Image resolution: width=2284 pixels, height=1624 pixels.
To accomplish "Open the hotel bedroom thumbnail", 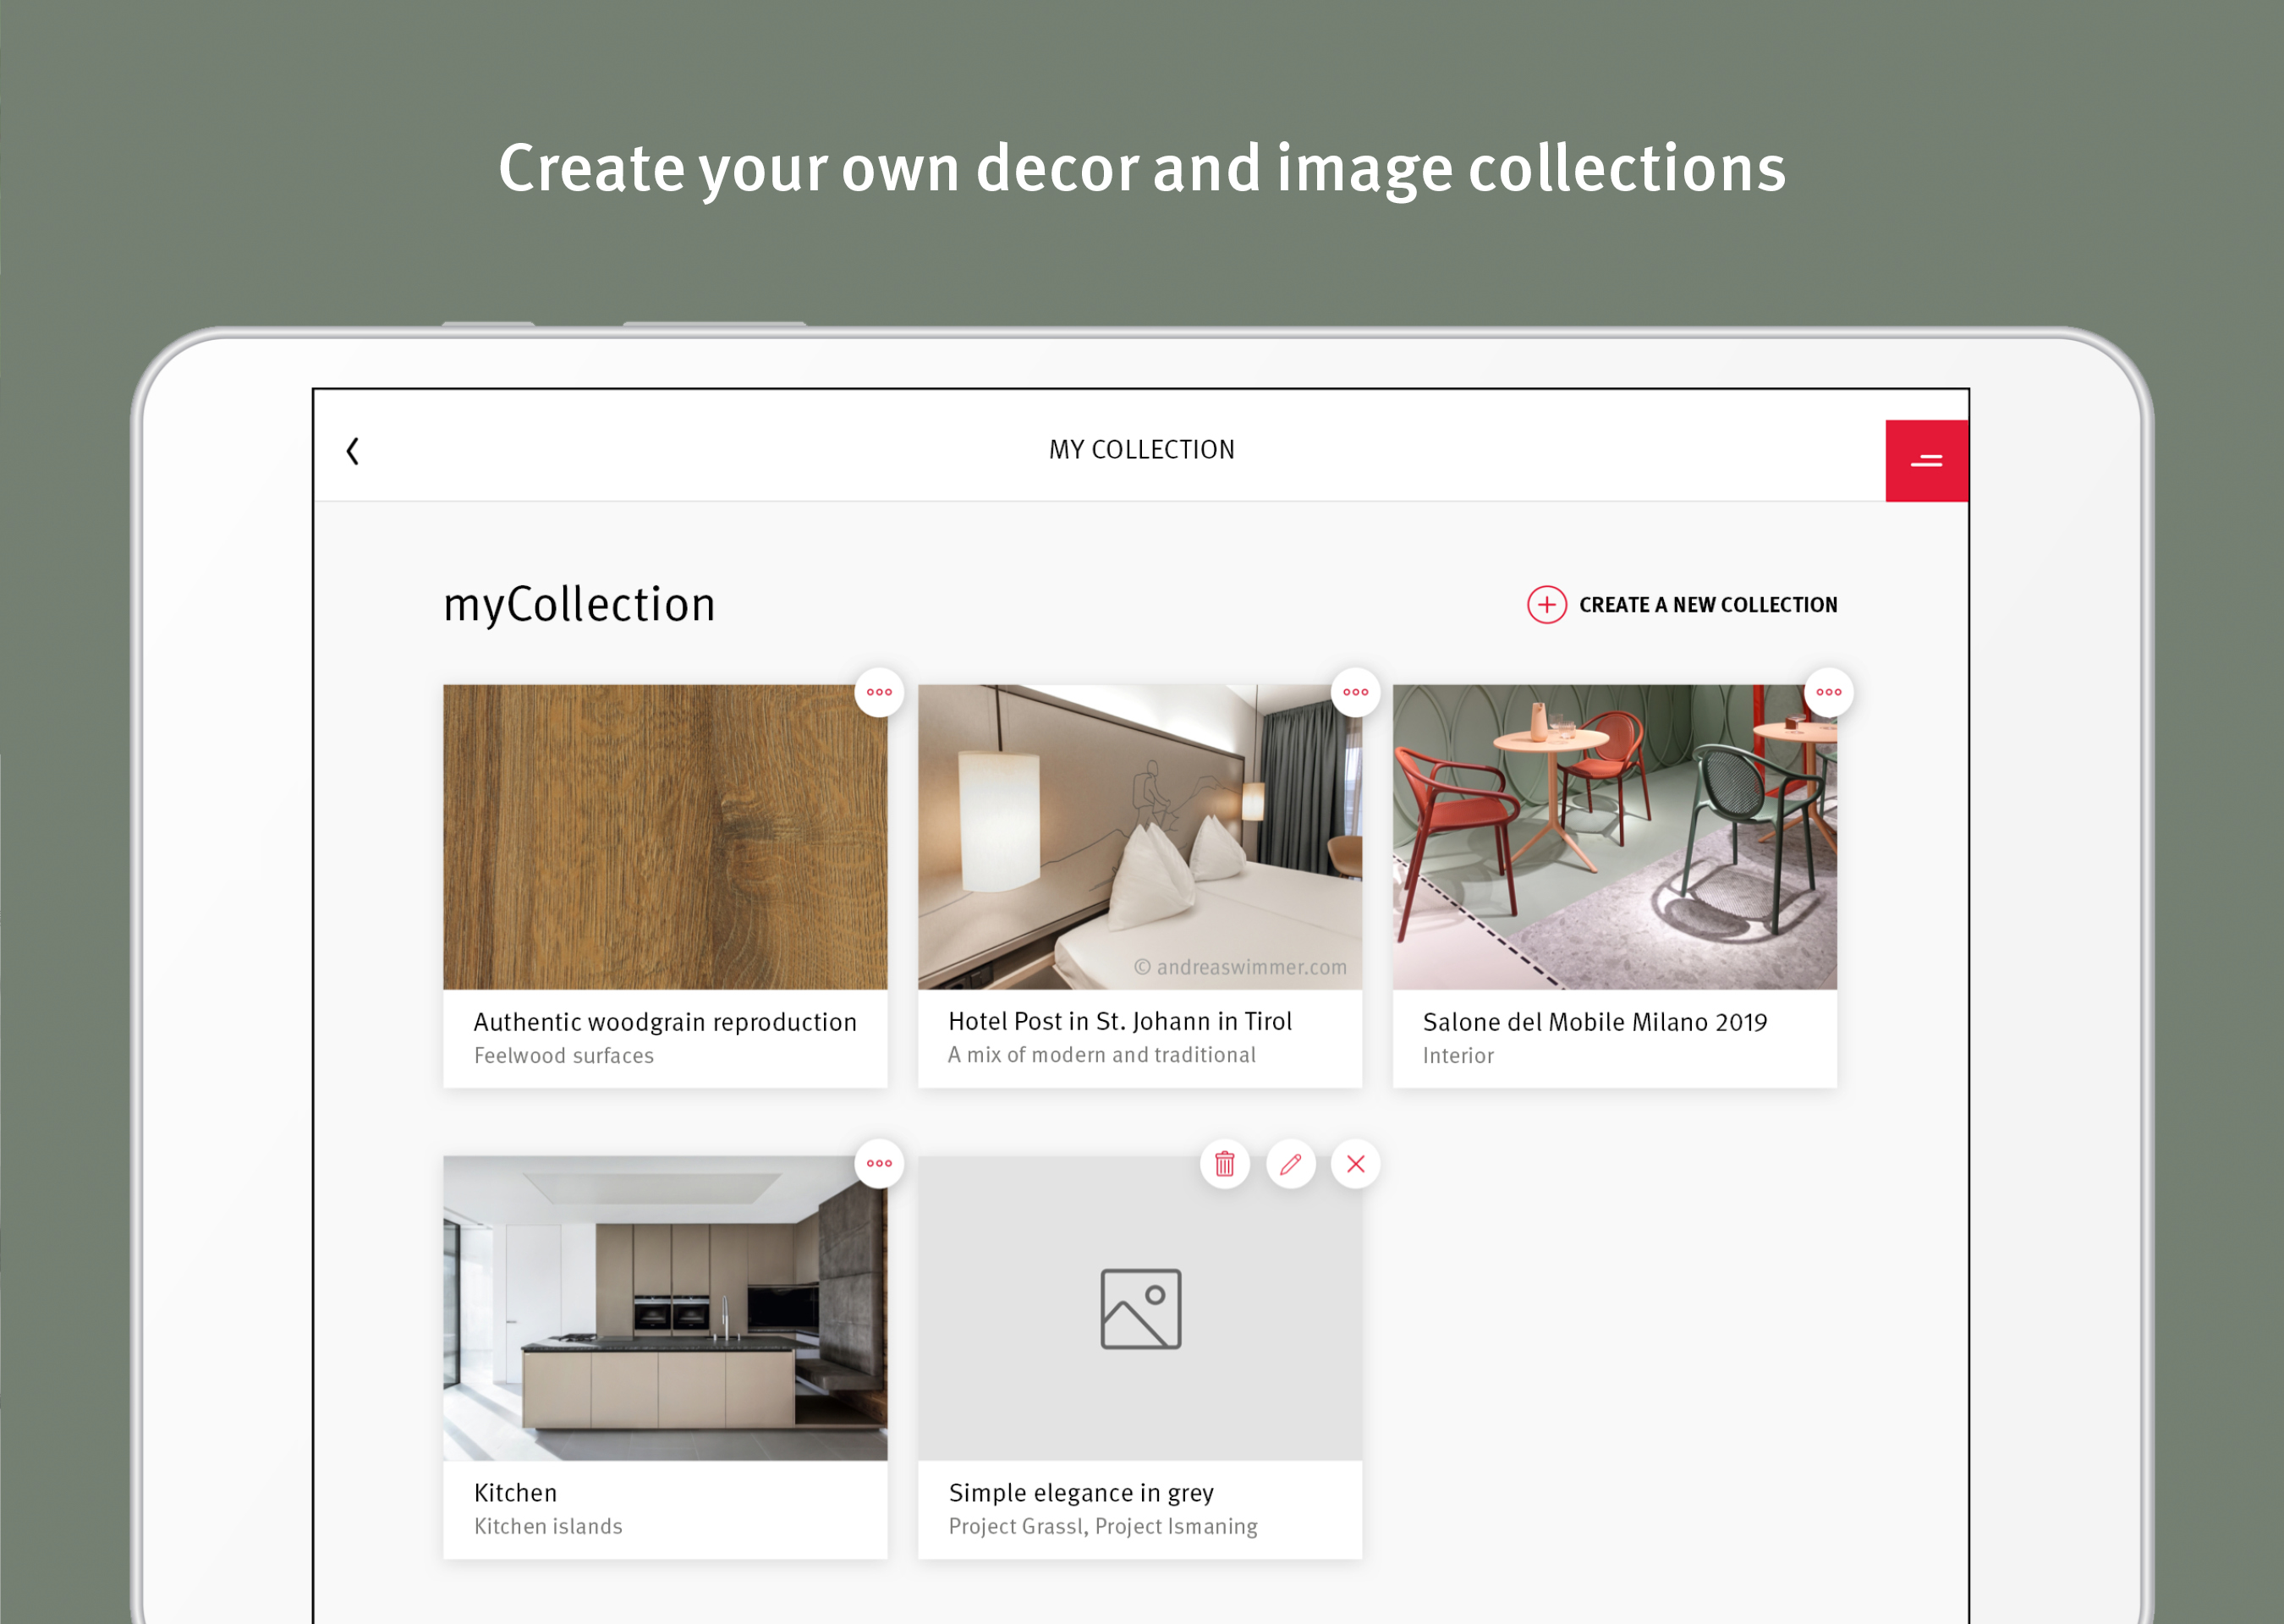I will [x=1140, y=837].
